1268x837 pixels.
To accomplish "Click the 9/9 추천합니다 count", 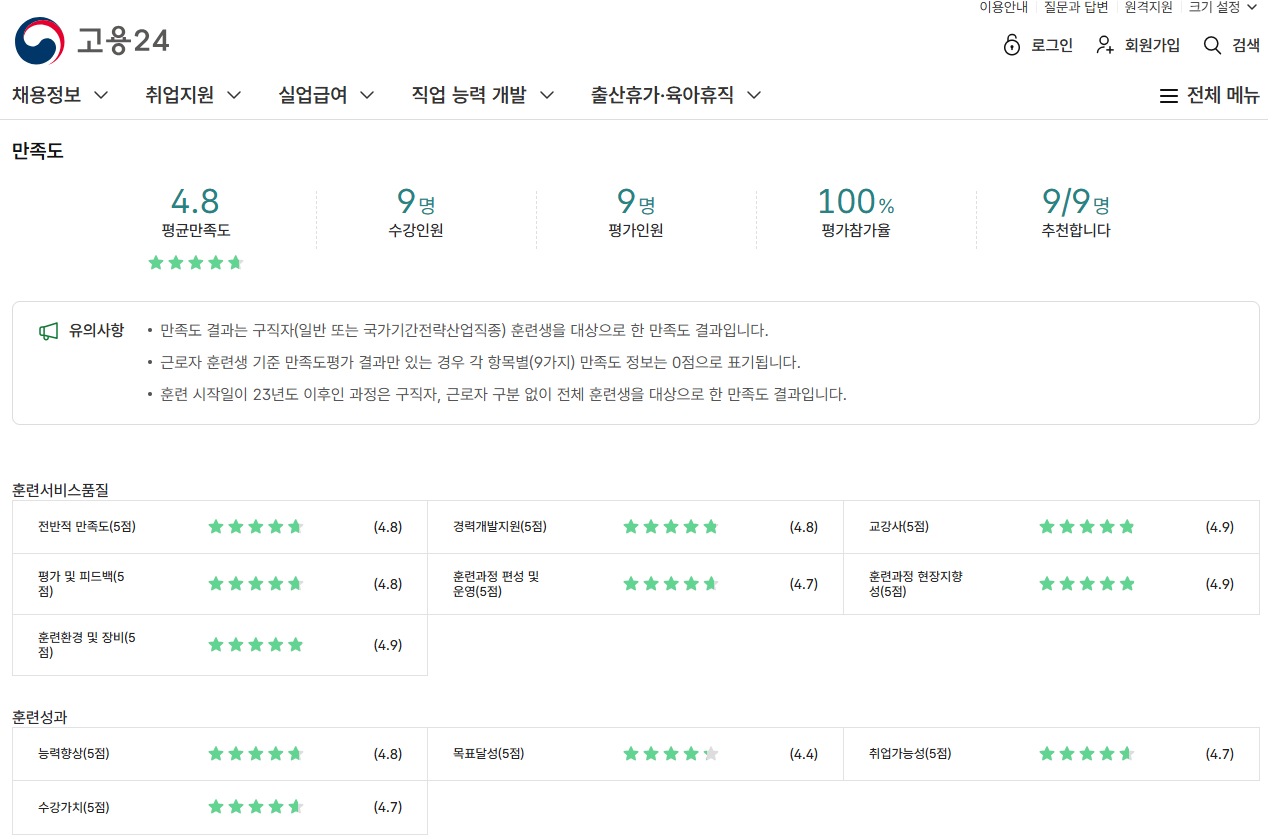I will (1066, 202).
